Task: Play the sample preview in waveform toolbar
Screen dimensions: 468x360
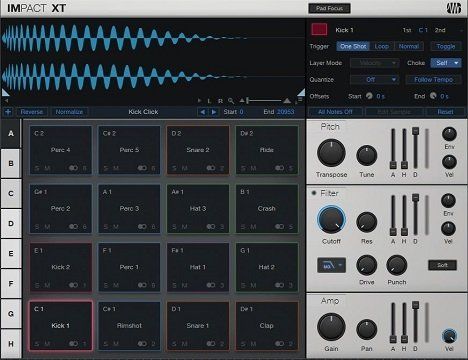Action: click(199, 100)
